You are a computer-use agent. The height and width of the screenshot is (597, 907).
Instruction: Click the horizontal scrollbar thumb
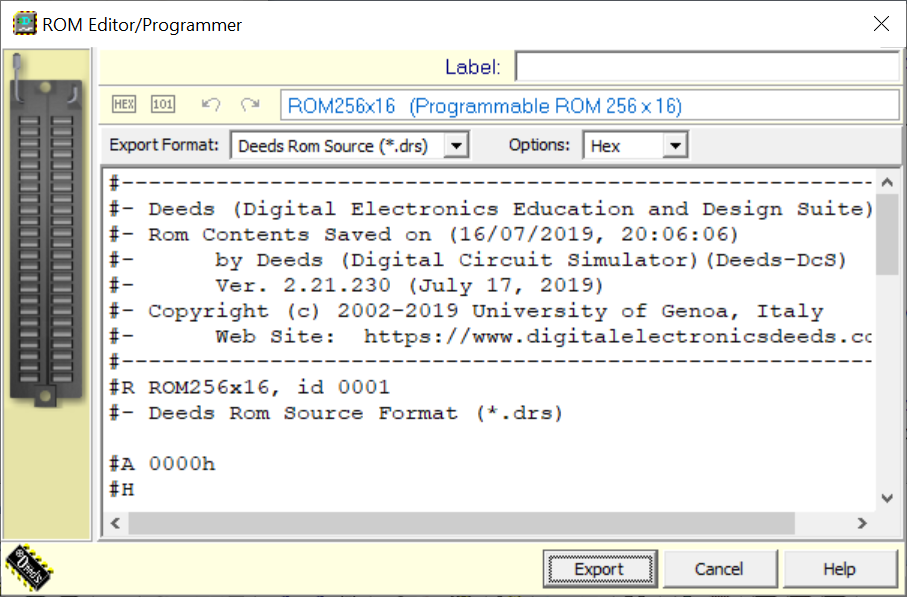pos(462,523)
